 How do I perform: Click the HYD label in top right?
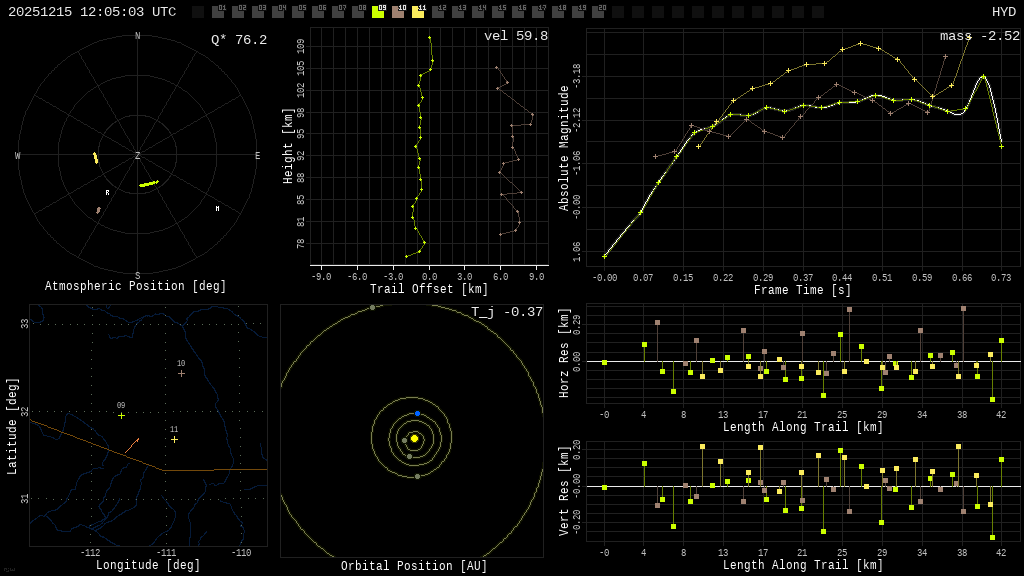1003,12
